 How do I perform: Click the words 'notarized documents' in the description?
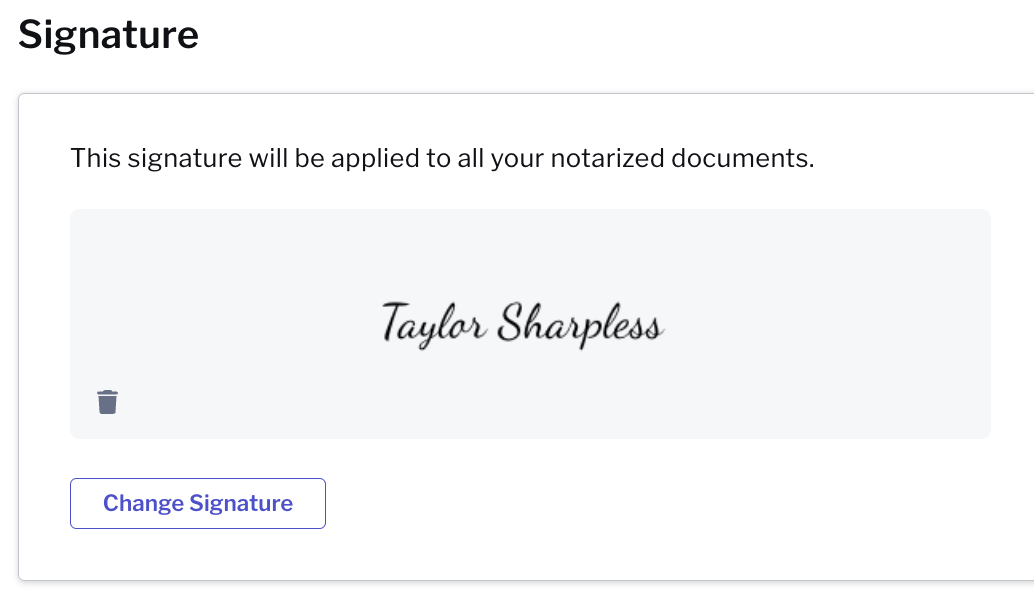pyautogui.click(x=682, y=158)
